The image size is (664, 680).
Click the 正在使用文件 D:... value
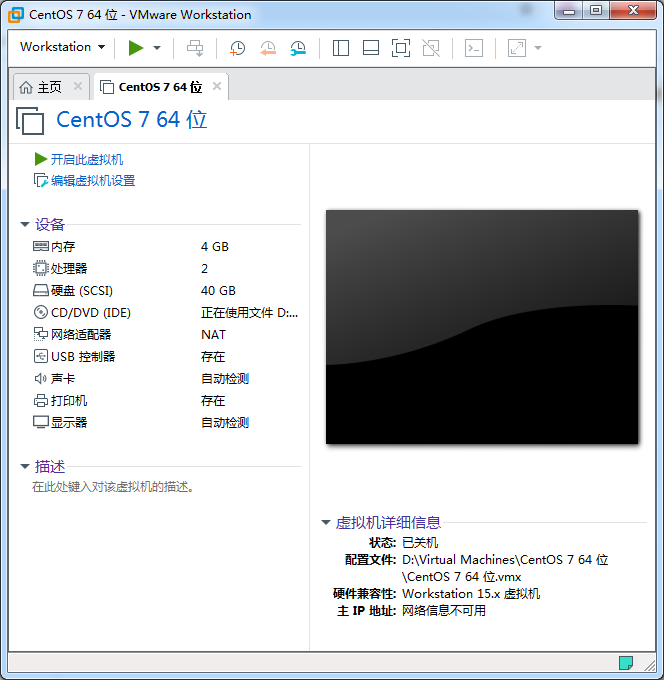tap(249, 313)
